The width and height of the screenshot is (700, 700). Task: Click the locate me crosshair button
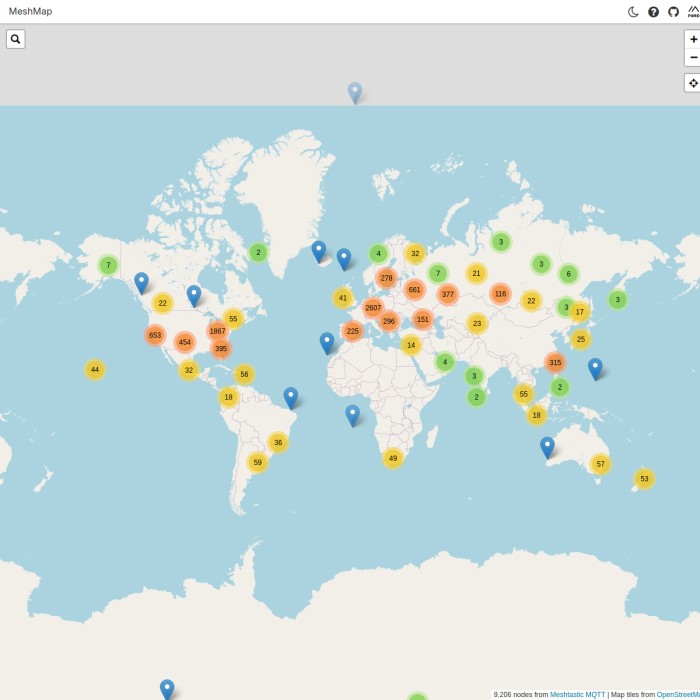pos(693,83)
